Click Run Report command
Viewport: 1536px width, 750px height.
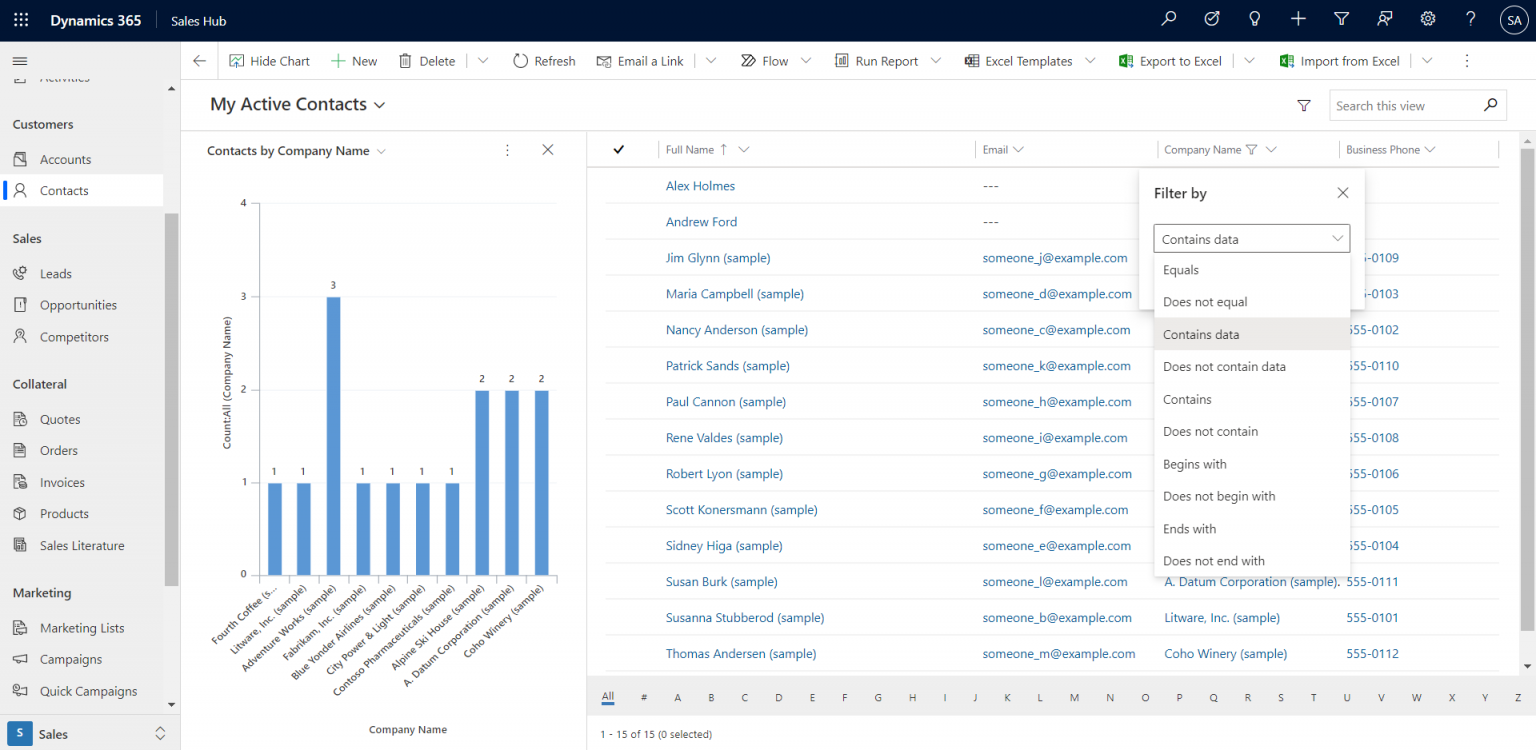[876, 61]
